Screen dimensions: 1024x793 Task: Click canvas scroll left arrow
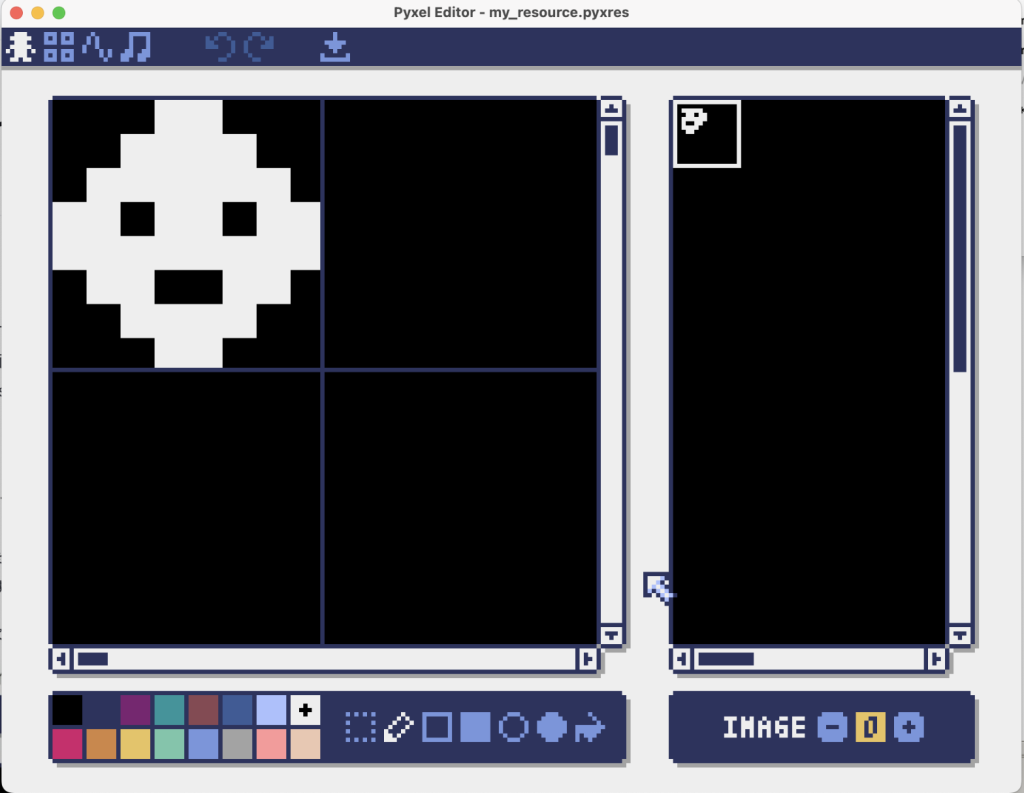point(61,659)
